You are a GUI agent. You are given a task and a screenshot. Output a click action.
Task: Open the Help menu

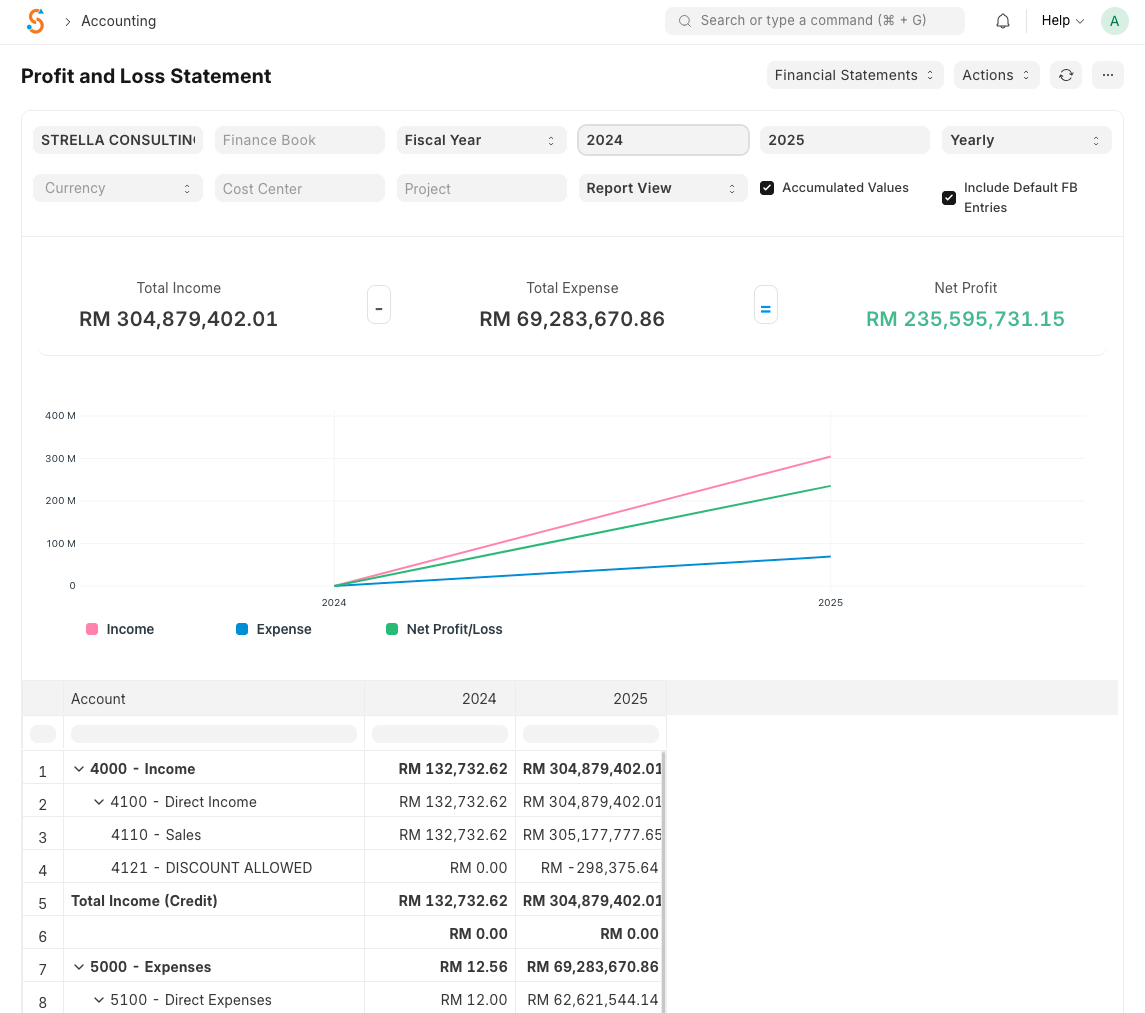1062,21
